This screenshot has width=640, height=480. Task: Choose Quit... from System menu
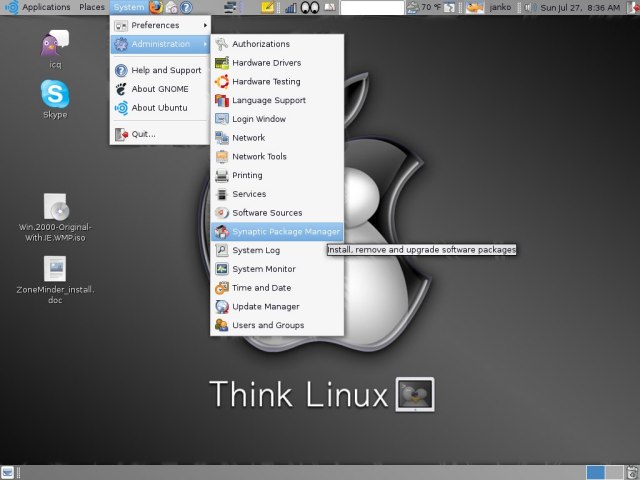tap(160, 134)
